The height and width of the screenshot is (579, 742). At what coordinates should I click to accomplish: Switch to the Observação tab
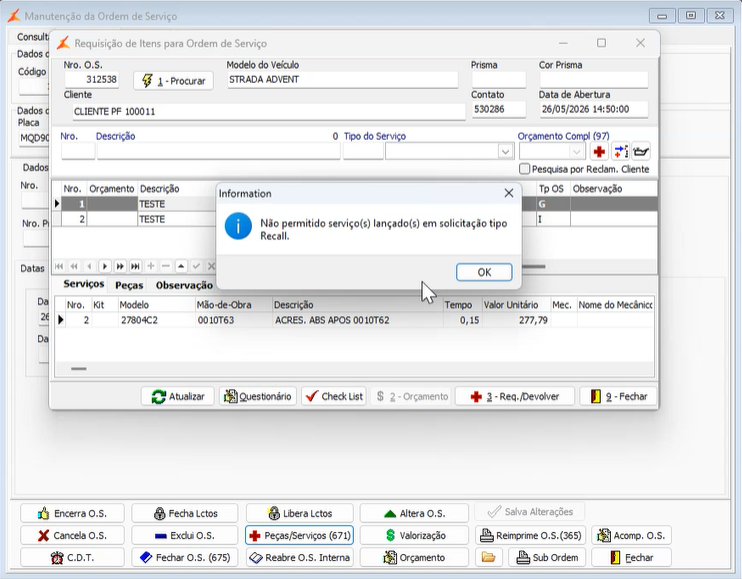coord(184,285)
